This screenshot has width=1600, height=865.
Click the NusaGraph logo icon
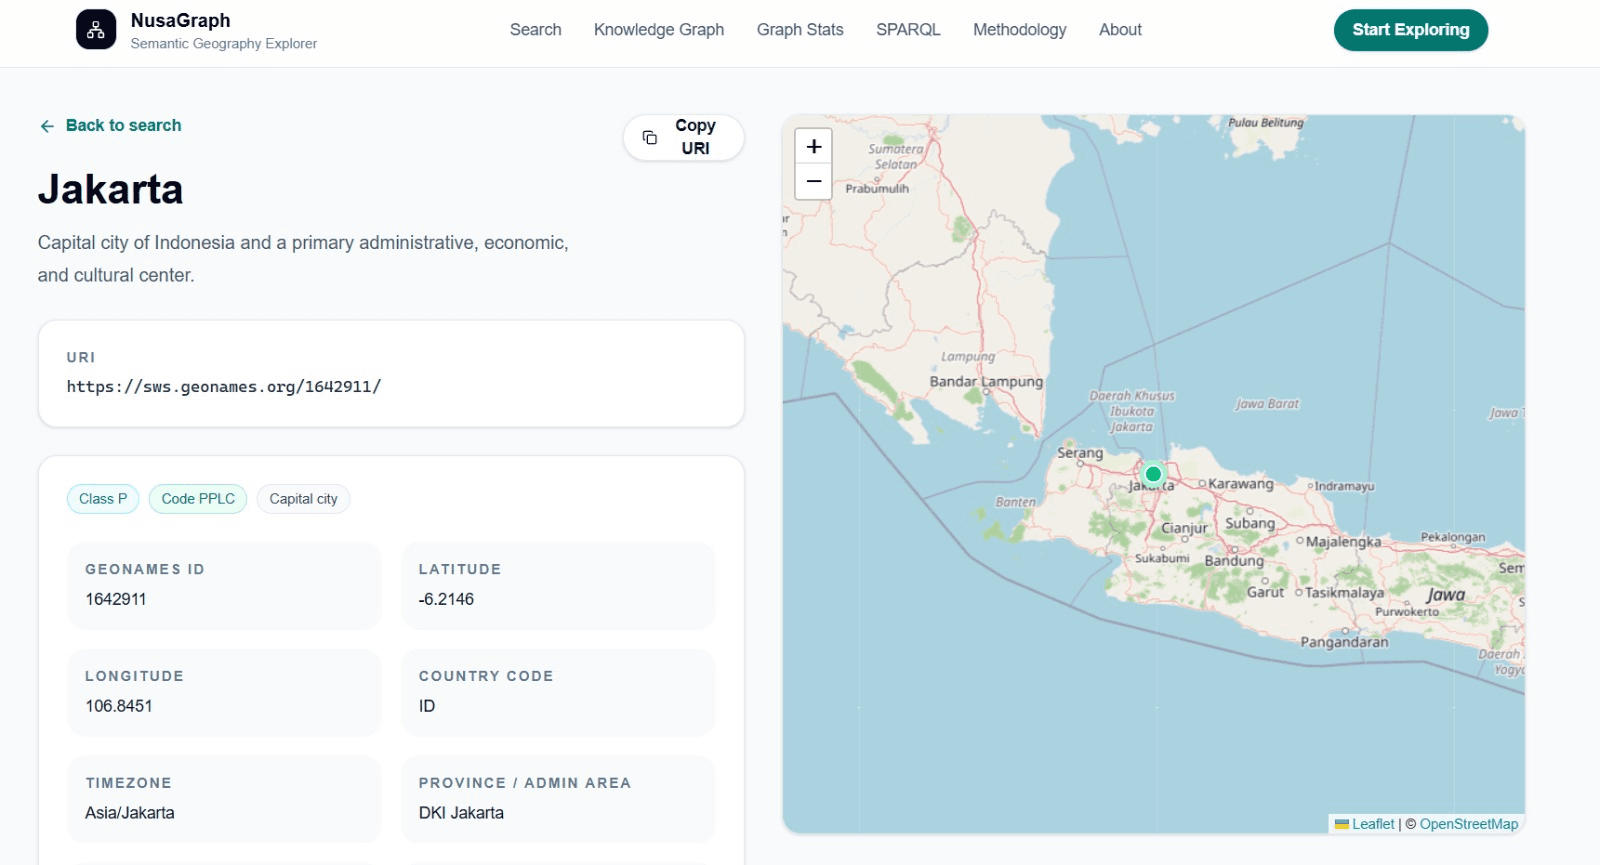[96, 30]
